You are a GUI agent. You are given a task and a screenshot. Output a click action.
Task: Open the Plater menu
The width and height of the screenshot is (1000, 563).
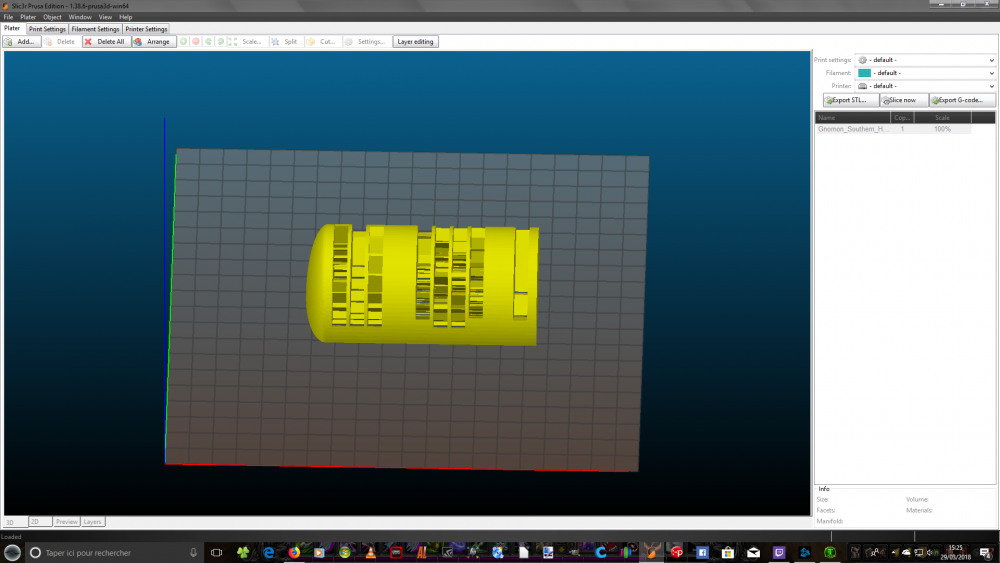pyautogui.click(x=28, y=17)
